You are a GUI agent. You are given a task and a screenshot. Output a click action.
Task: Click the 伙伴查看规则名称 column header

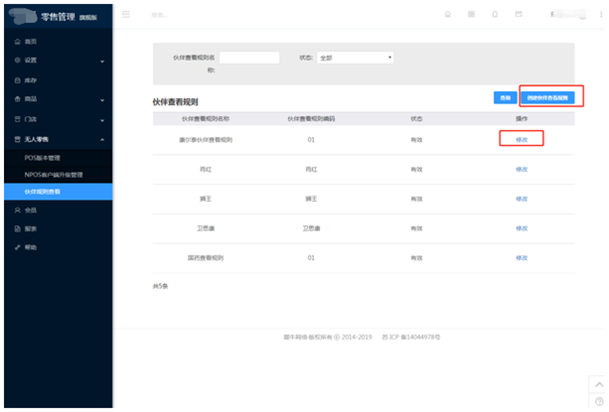pos(205,119)
